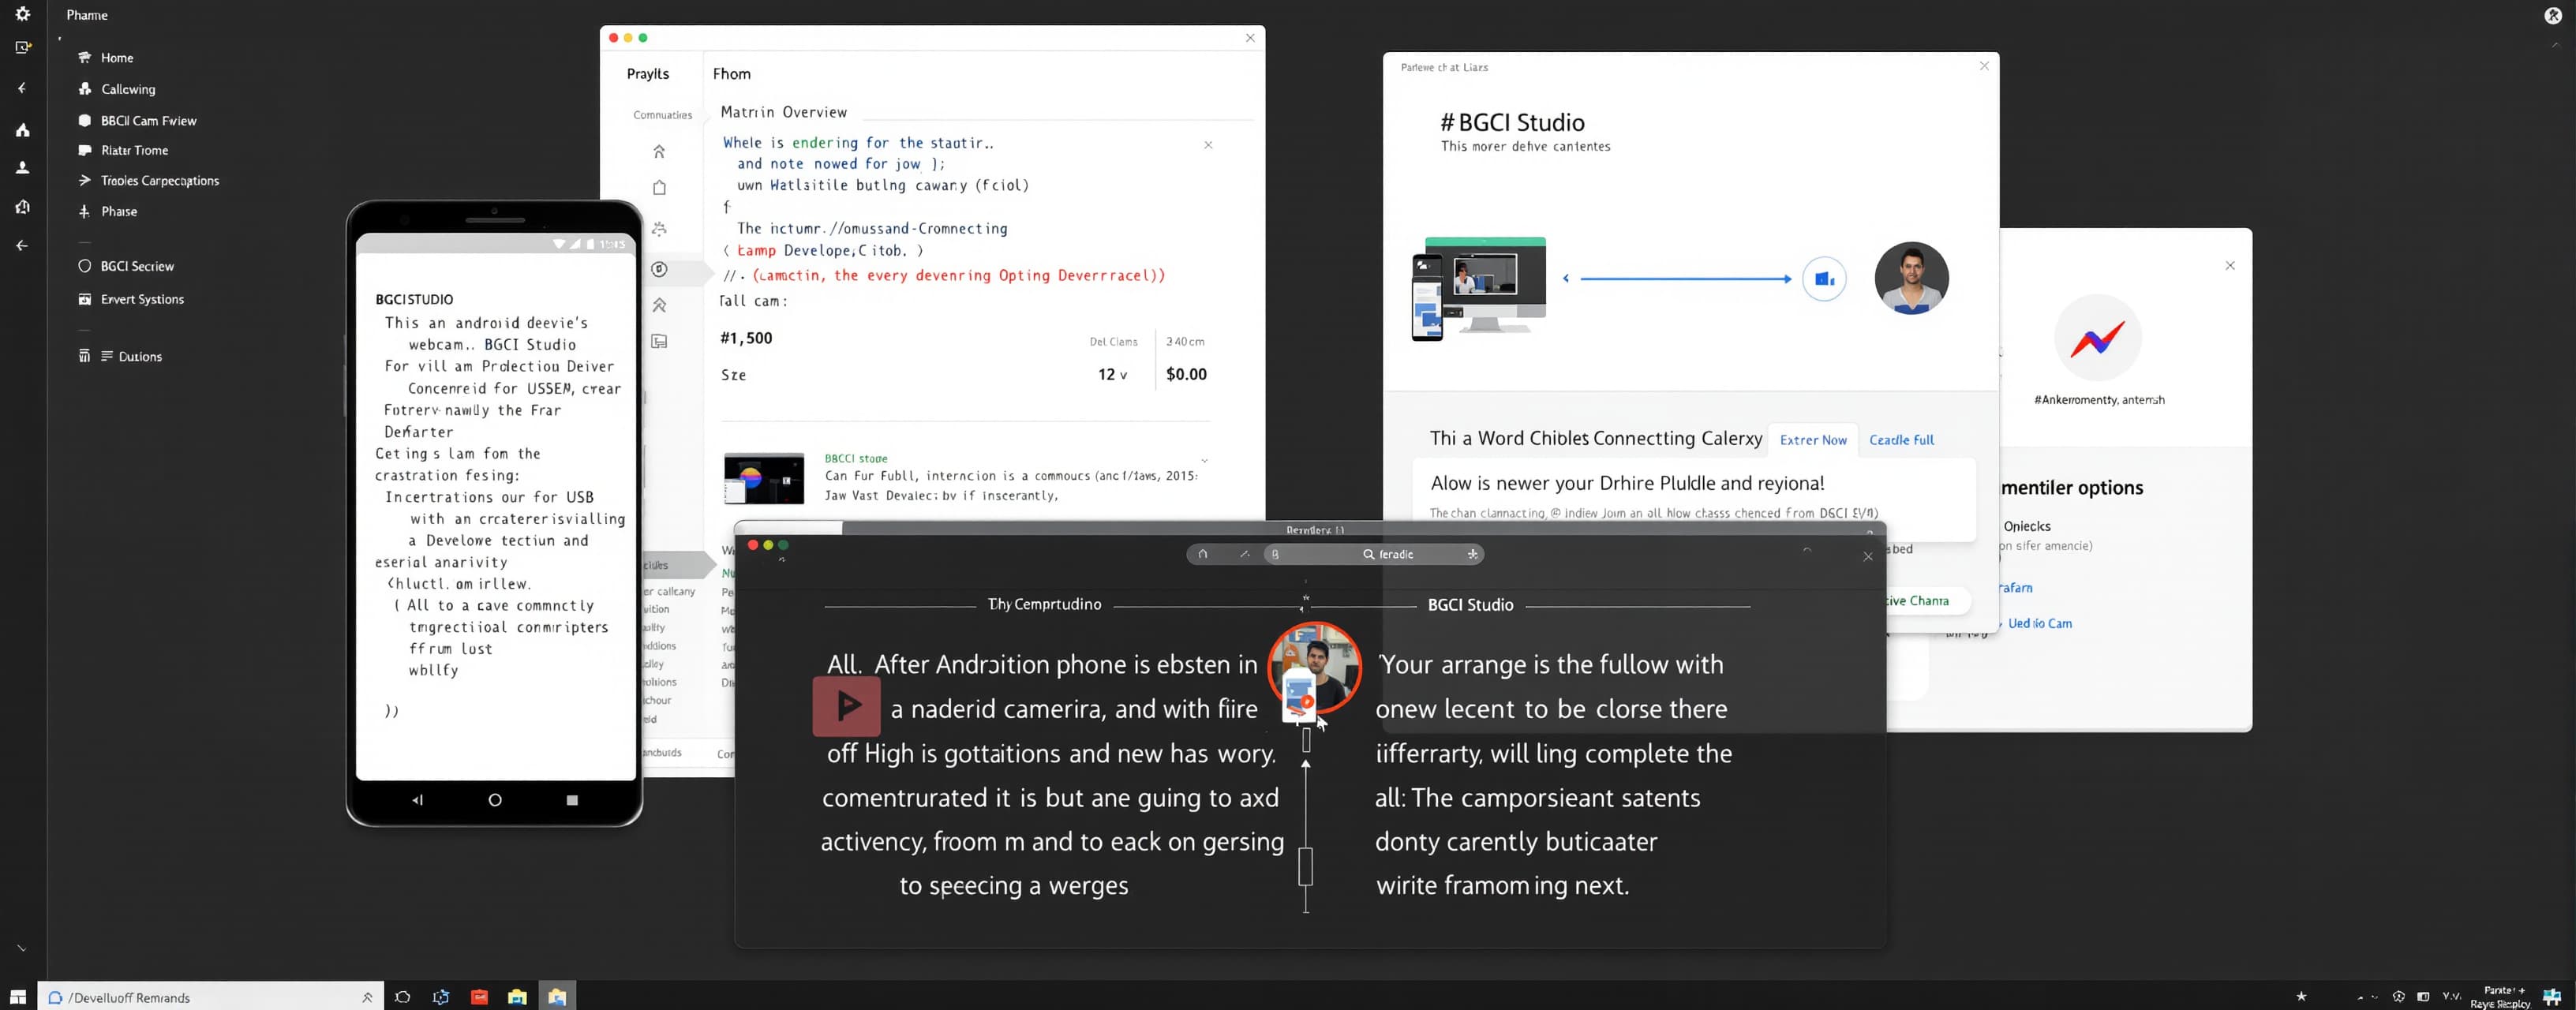Click the plus icon right of feradic search

pyautogui.click(x=1472, y=554)
